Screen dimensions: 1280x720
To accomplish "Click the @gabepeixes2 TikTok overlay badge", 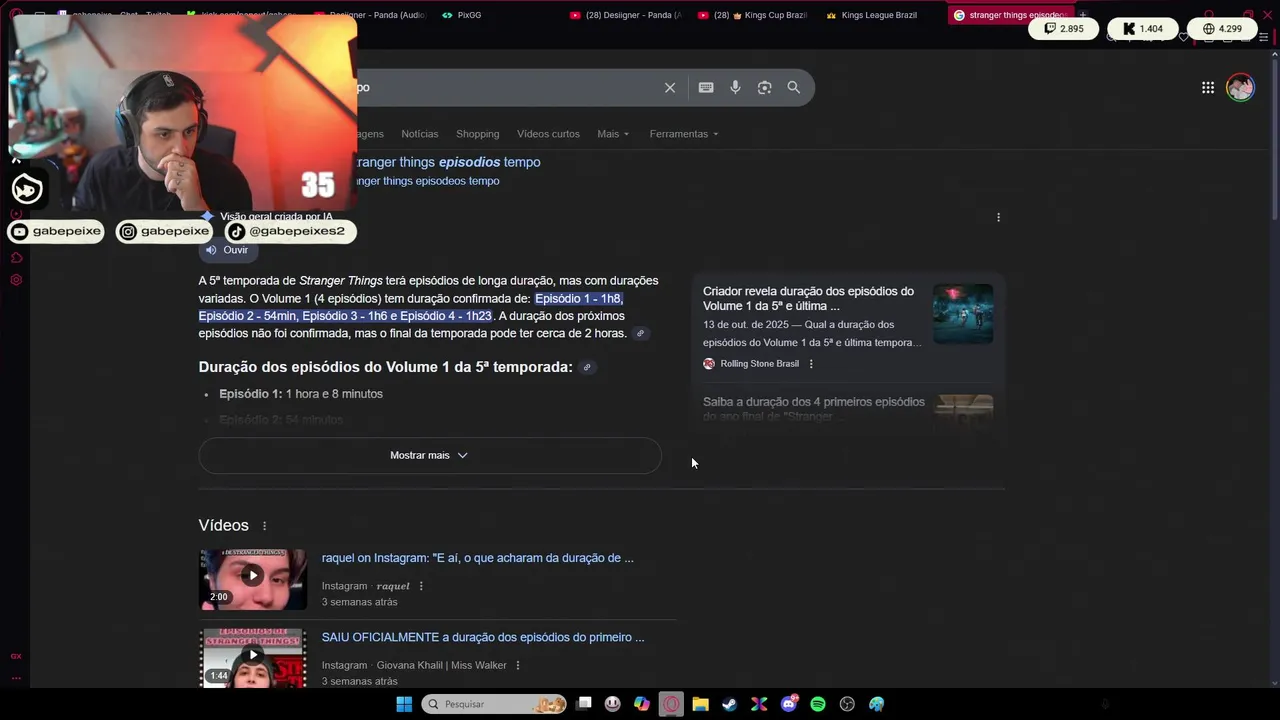I will (x=288, y=231).
